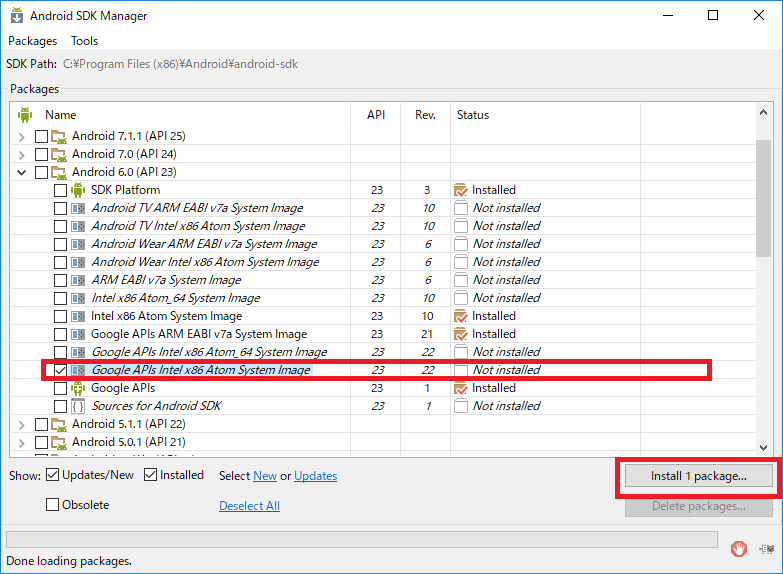Check the Google APIs add-on checkbox
The height and width of the screenshot is (574, 783).
pyautogui.click(x=60, y=388)
